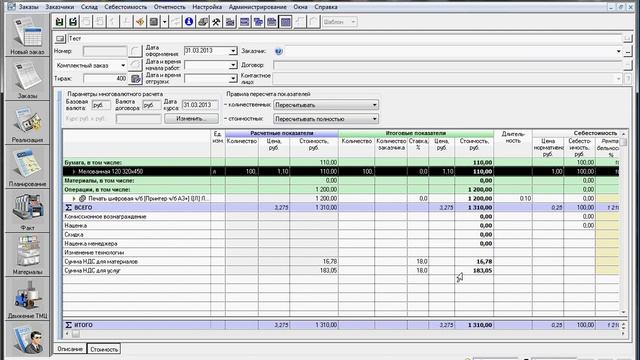640x360 pixels.
Task: Click the blue information icon in toolbar
Action: tap(189, 22)
